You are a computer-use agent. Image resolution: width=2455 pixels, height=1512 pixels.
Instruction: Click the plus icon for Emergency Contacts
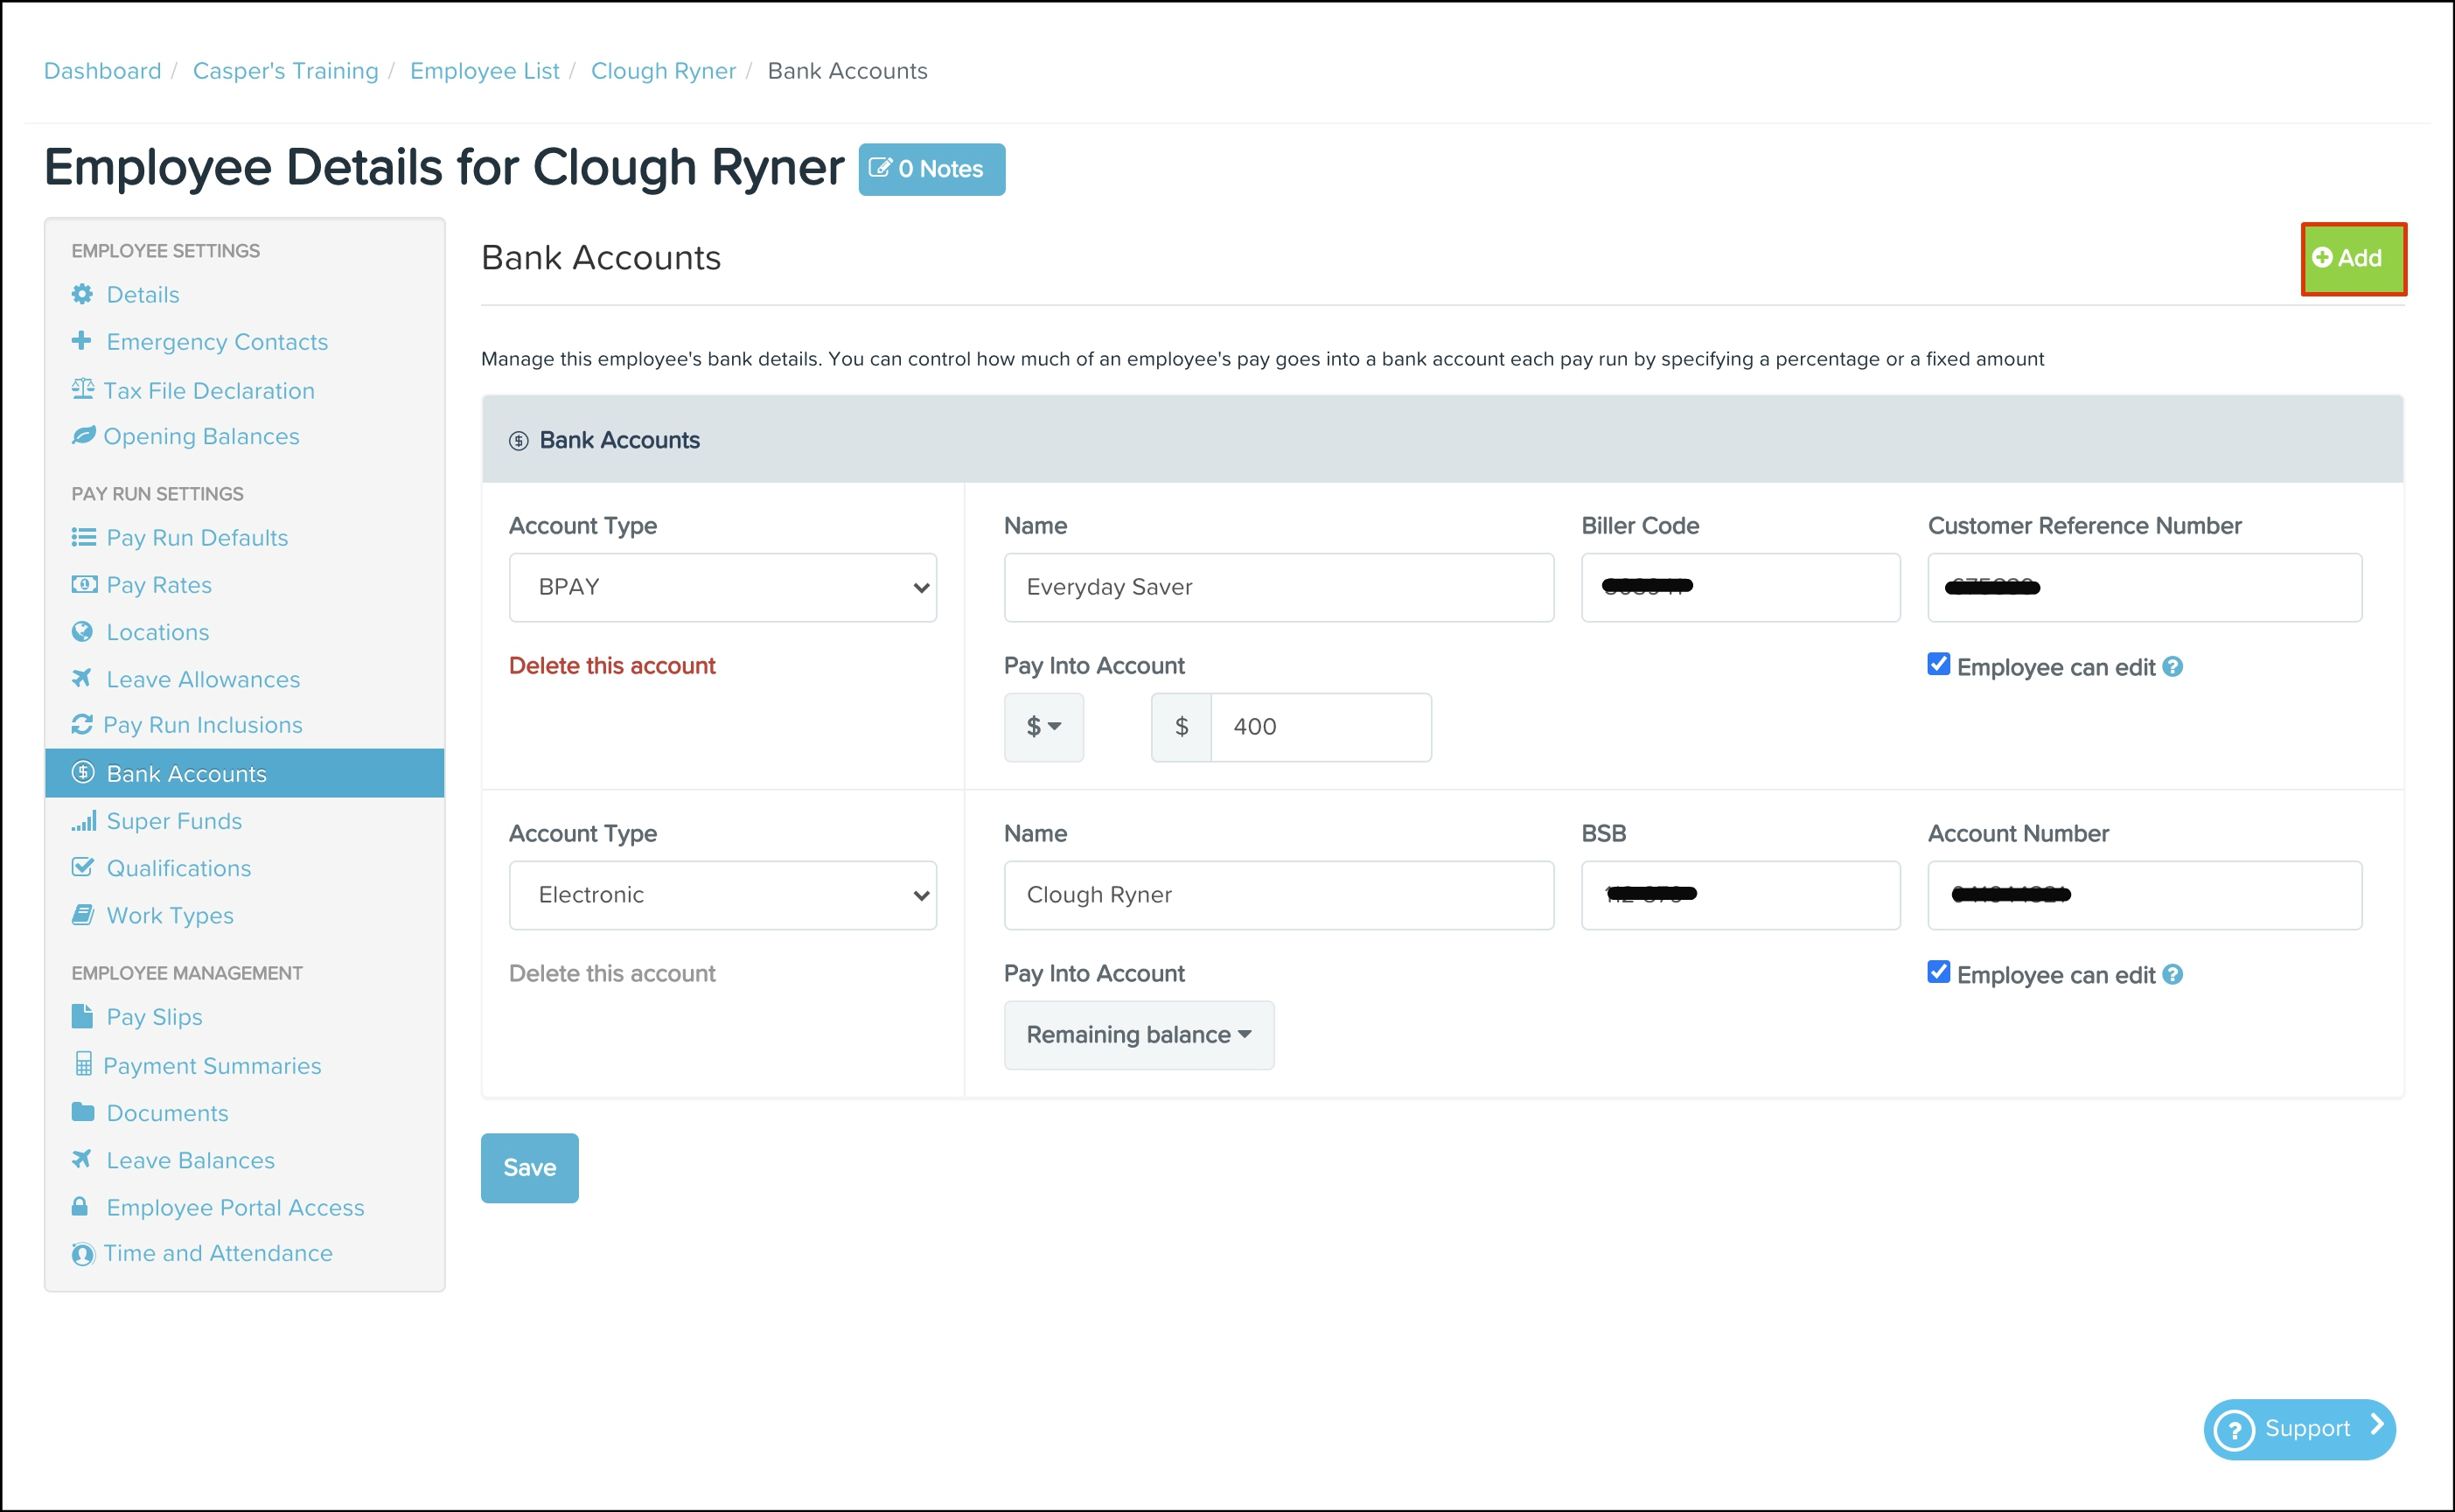pos(82,341)
